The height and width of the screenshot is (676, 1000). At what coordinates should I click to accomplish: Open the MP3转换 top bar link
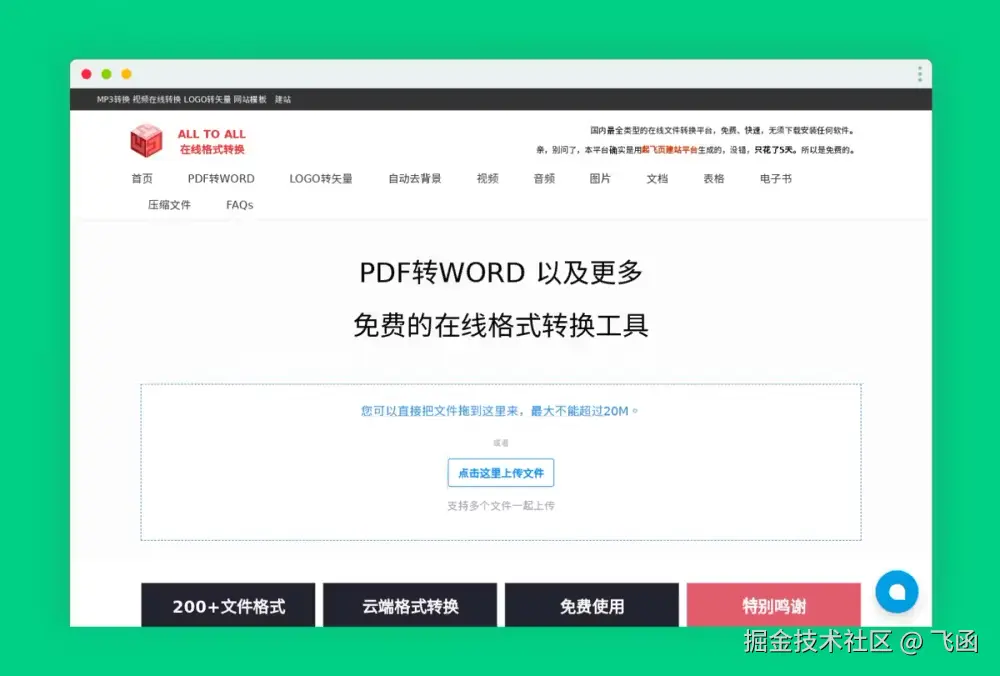113,99
